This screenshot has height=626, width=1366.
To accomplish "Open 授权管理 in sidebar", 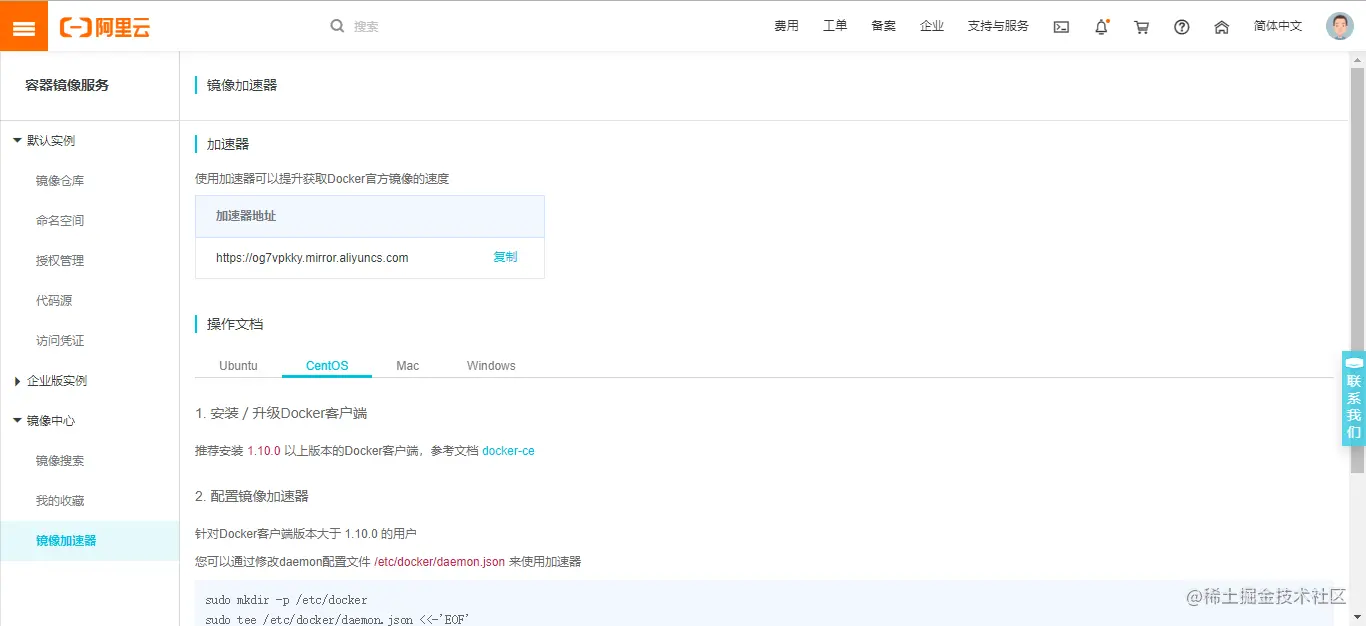I will coord(60,261).
